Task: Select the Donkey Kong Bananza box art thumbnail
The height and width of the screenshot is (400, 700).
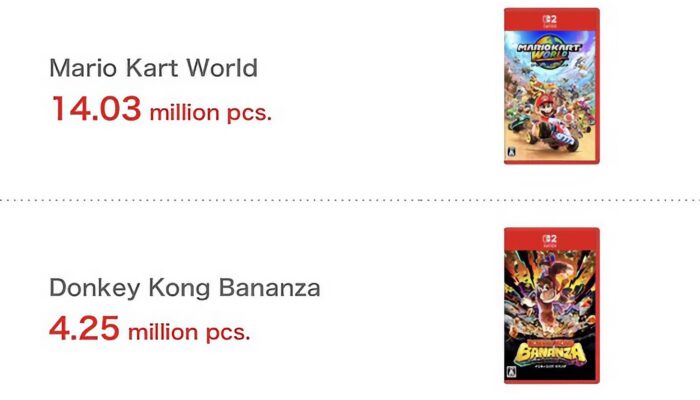Action: pyautogui.click(x=552, y=305)
